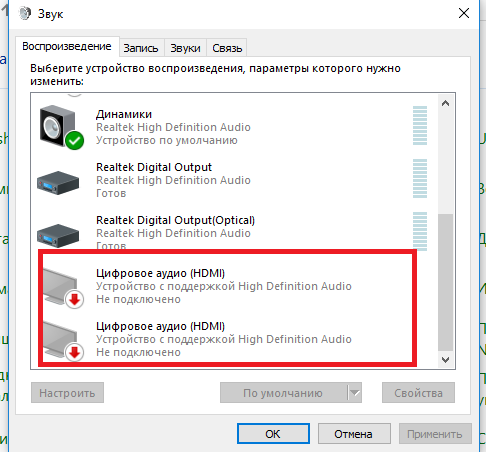Click the Realtek Digital Output(Optical) device icon
The width and height of the screenshot is (486, 452).
pos(58,235)
